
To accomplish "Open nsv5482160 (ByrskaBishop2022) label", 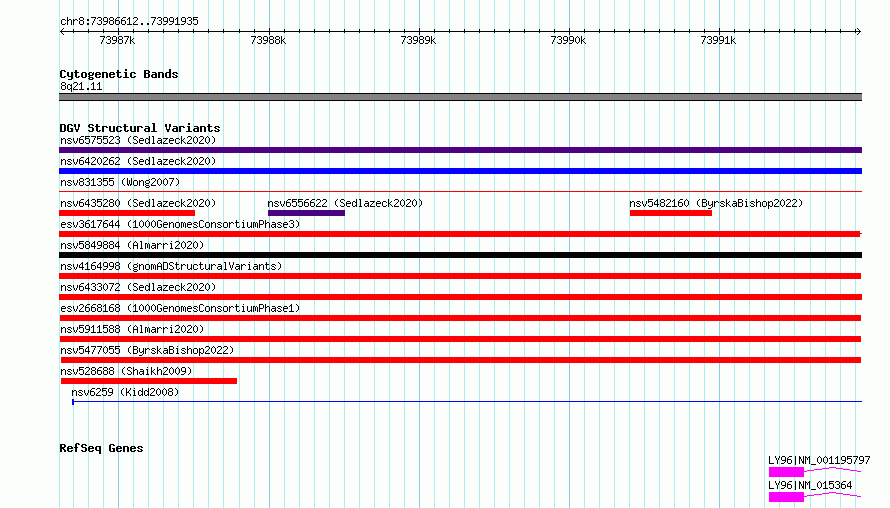I will point(716,203).
